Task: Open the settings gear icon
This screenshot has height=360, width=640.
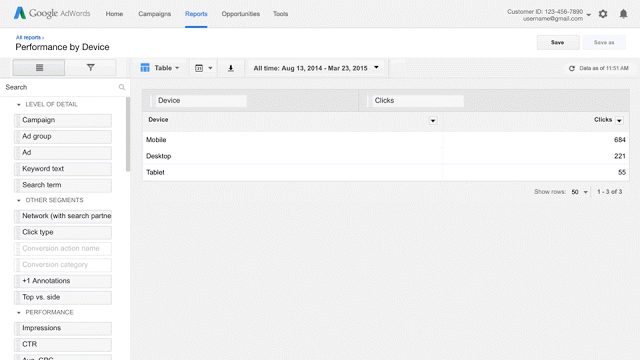Action: tap(603, 14)
